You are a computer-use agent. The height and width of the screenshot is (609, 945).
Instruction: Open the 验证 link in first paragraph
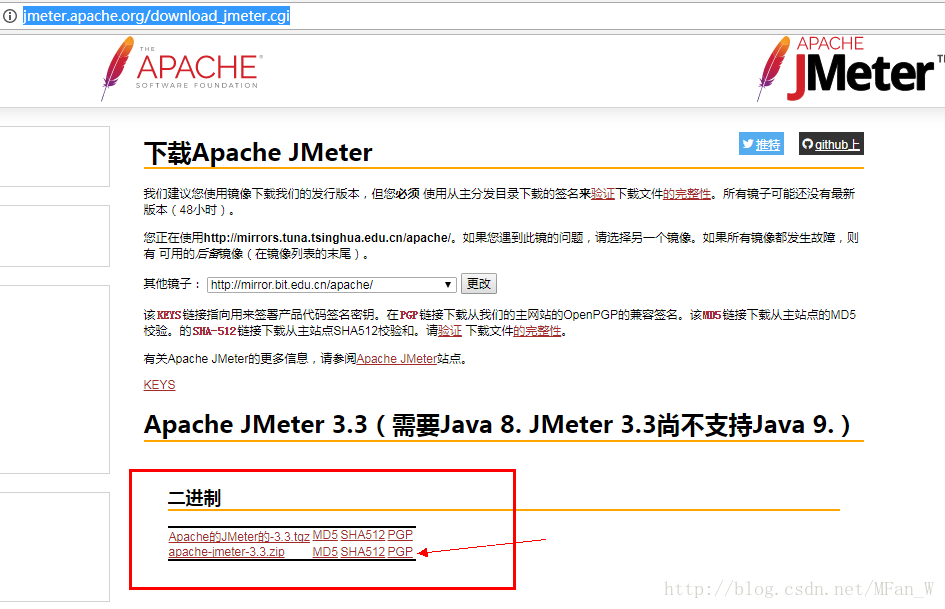[603, 194]
